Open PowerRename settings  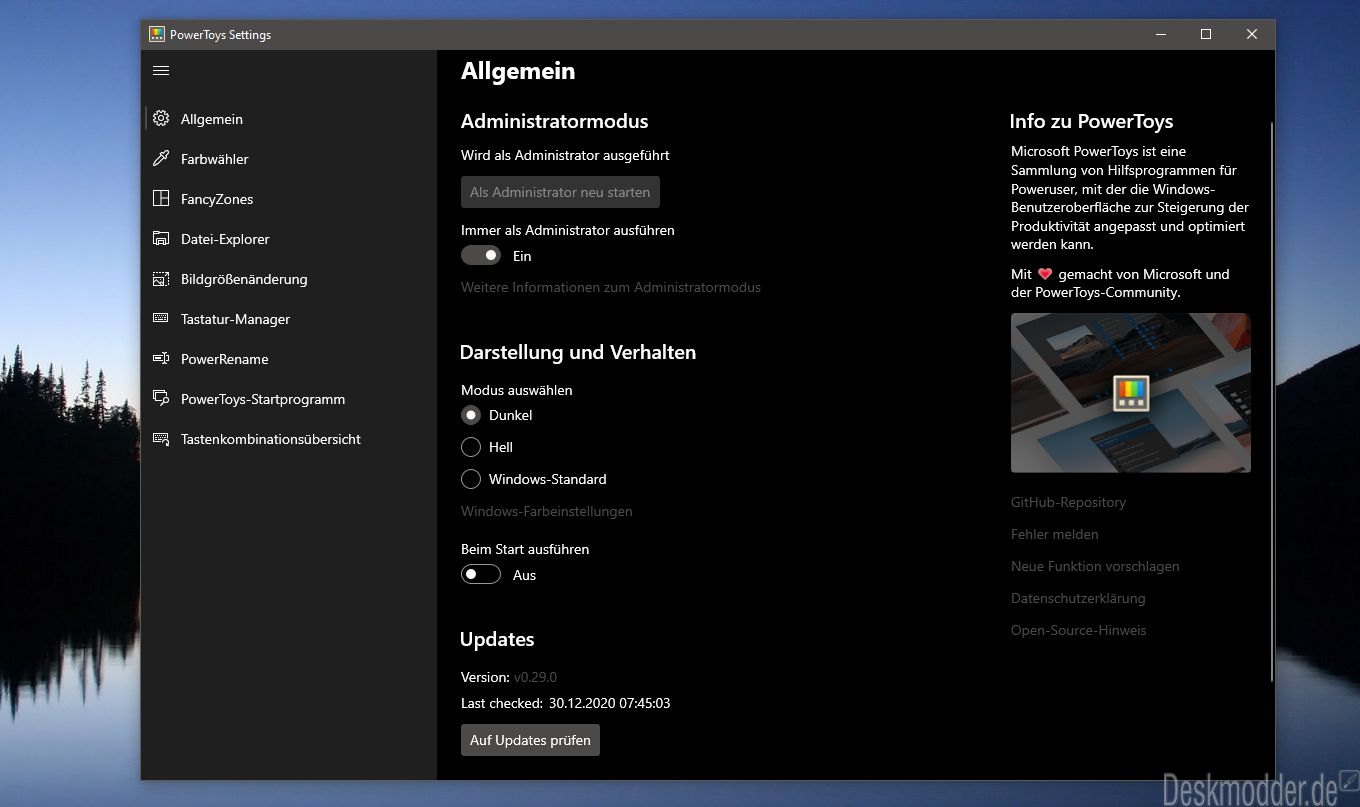[289, 359]
